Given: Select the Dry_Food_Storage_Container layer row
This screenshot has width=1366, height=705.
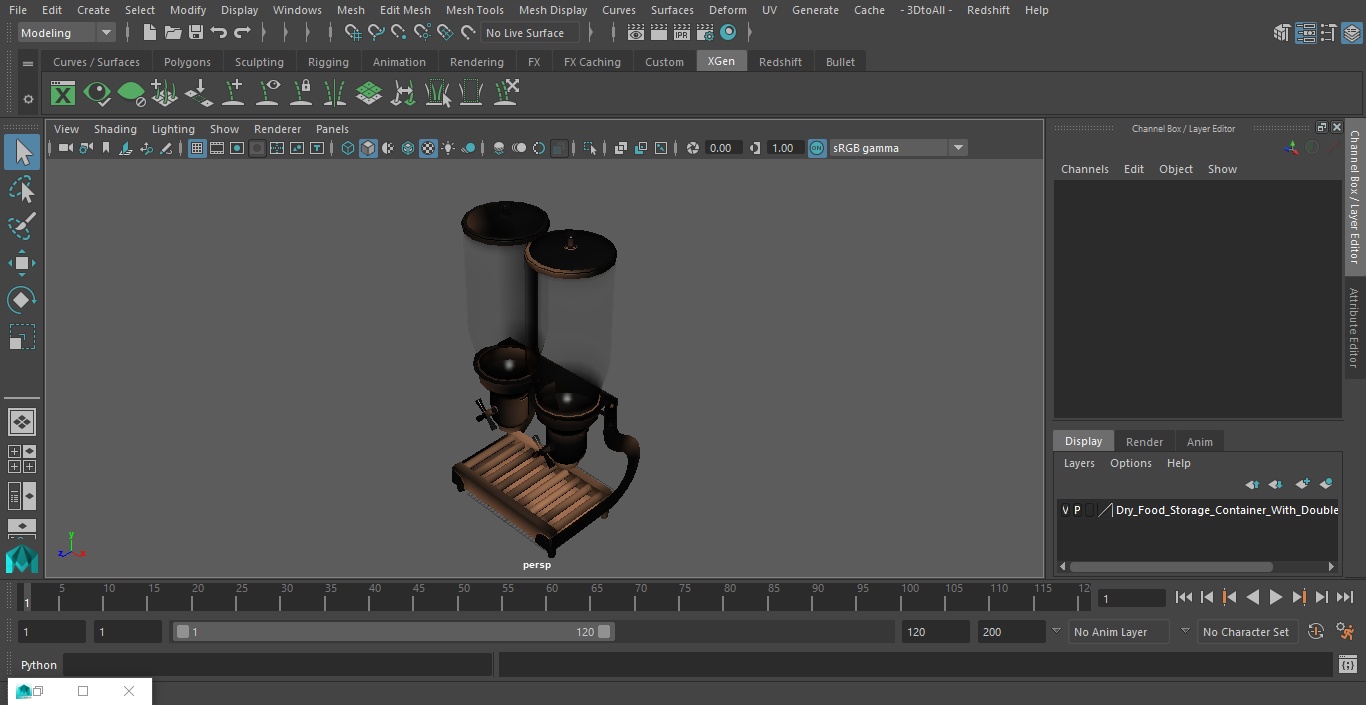Looking at the screenshot, I should click(1197, 510).
